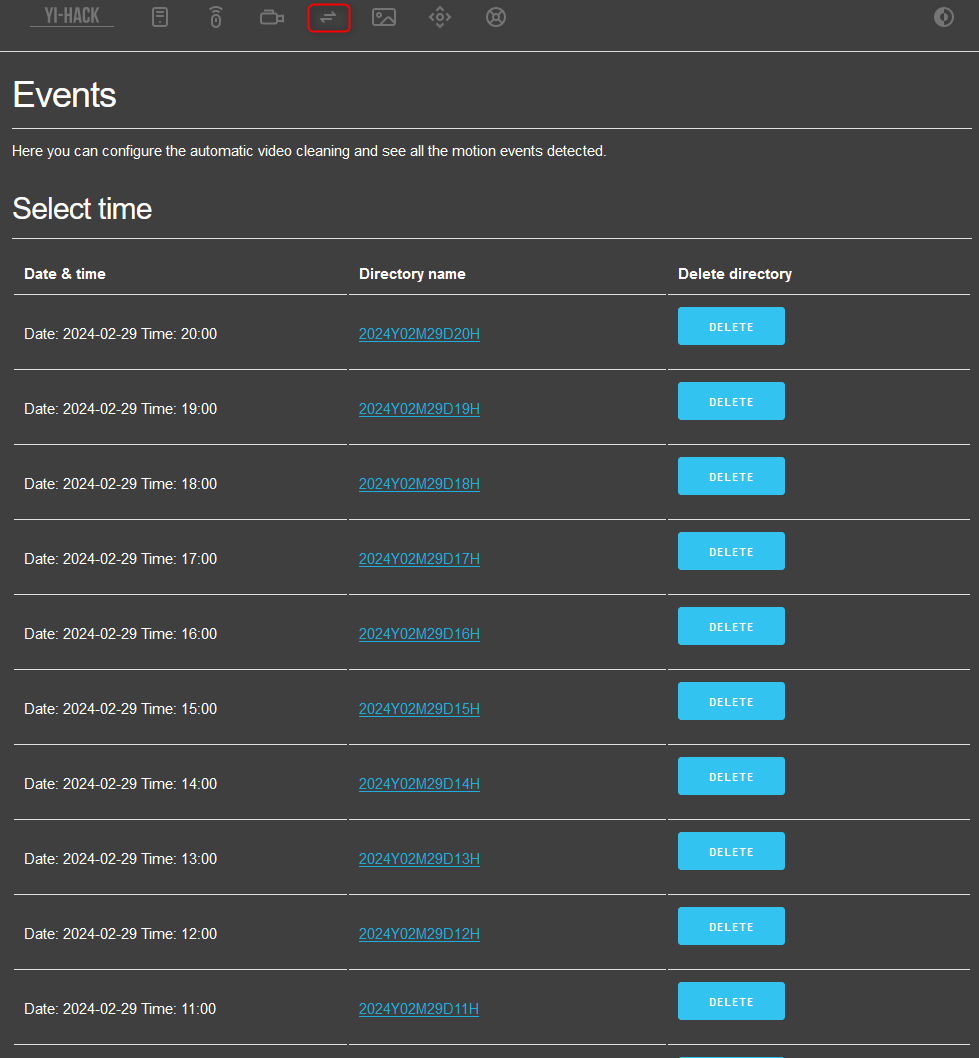
Task: Open the remote control icon in navbar
Action: 216,17
